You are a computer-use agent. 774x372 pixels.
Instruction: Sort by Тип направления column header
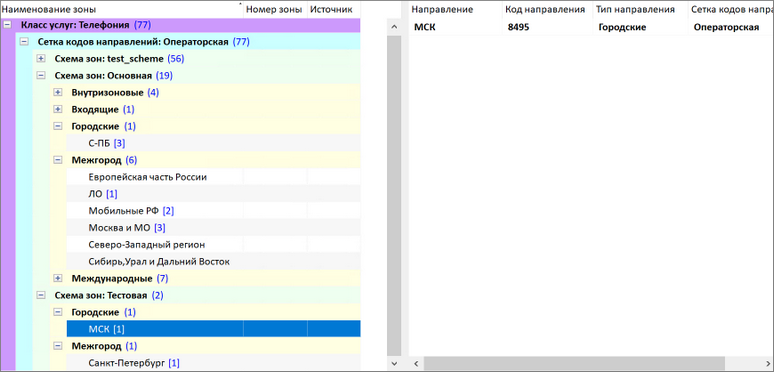click(639, 9)
